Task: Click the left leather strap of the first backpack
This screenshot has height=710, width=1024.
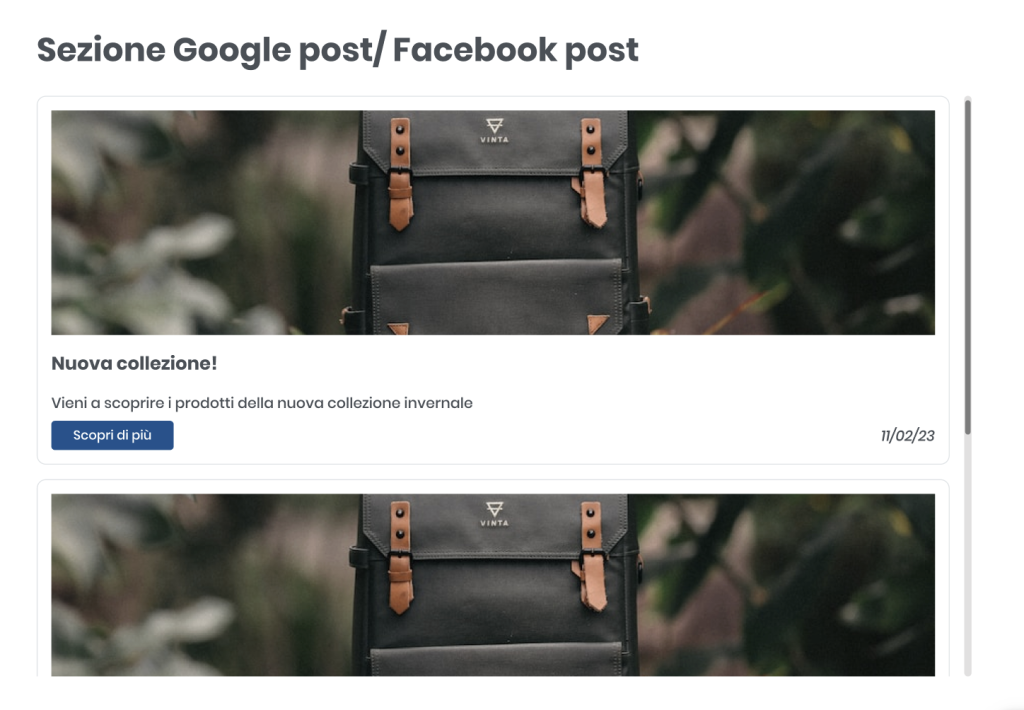Action: tap(400, 174)
